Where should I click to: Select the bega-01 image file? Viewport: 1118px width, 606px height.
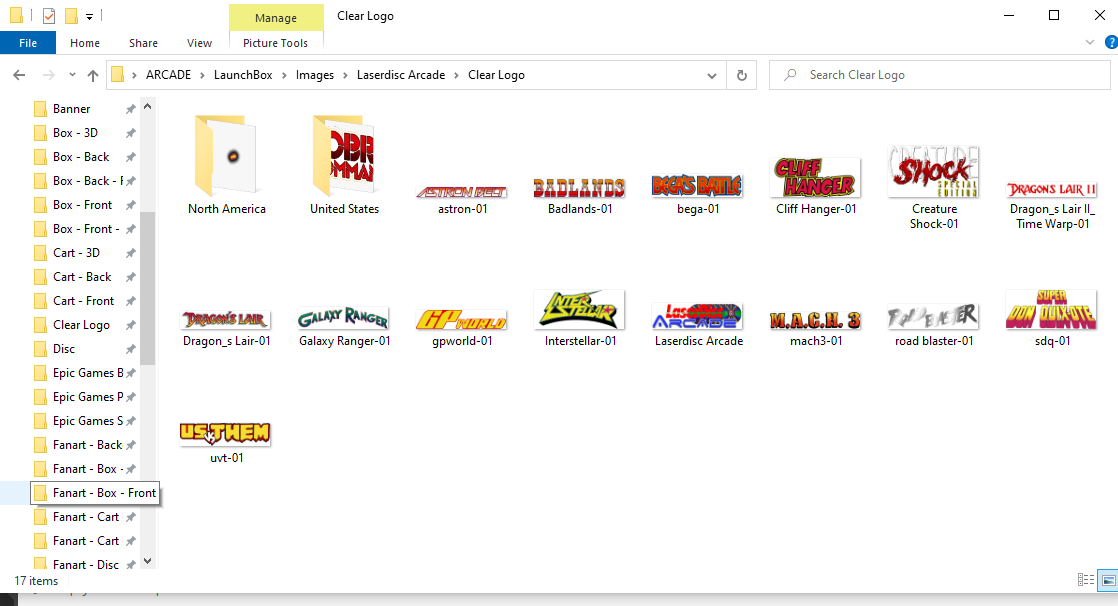698,194
